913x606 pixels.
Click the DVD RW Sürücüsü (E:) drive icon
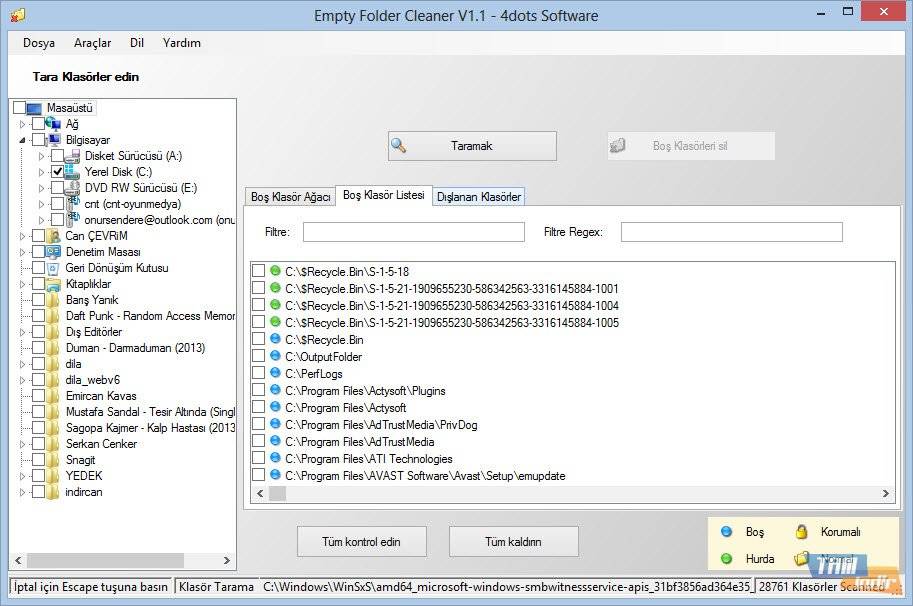pyautogui.click(x=73, y=188)
